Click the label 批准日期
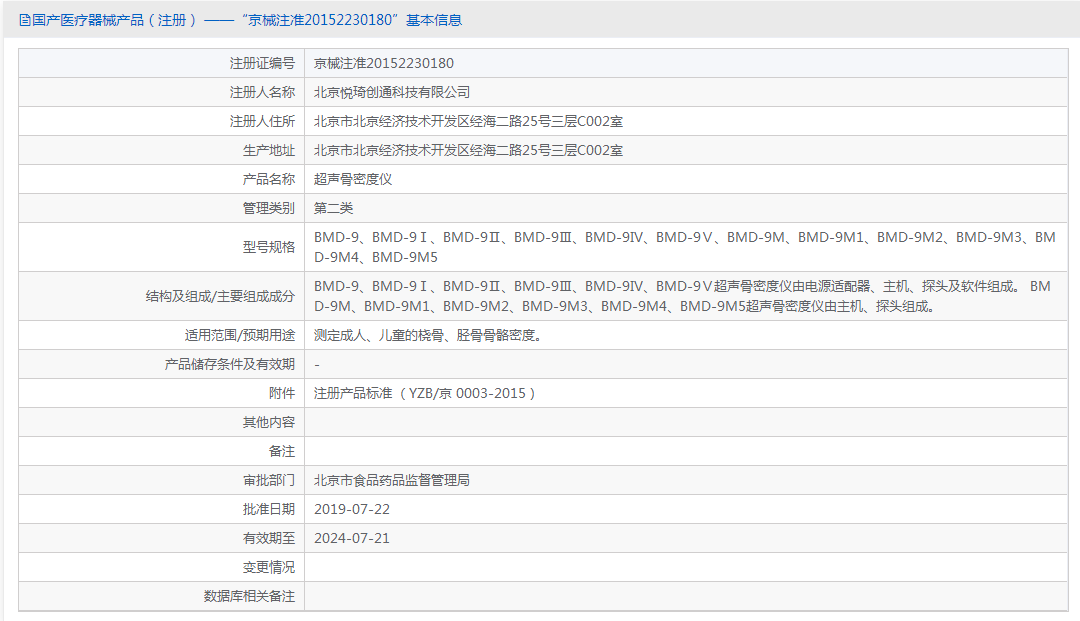This screenshot has width=1080, height=621. tap(269, 509)
